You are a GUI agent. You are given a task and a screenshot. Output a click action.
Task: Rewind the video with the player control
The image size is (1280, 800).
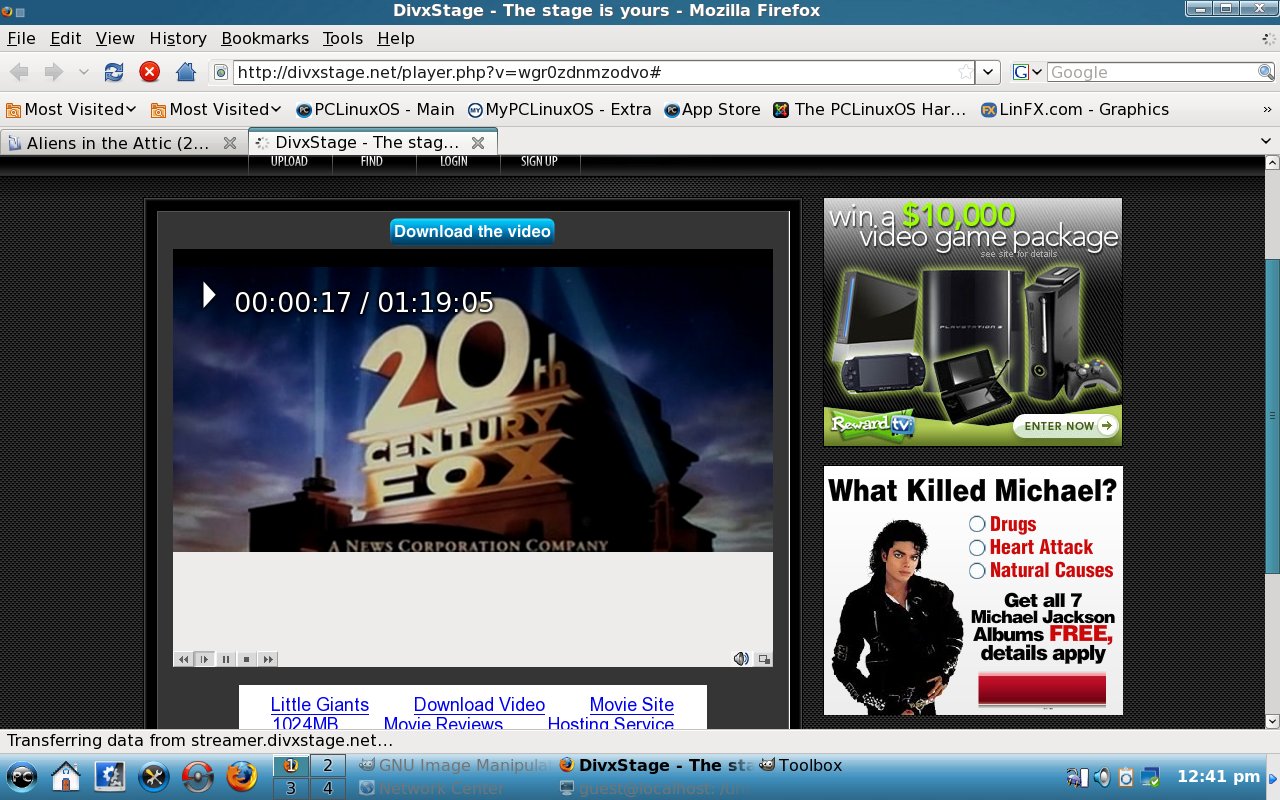point(183,659)
